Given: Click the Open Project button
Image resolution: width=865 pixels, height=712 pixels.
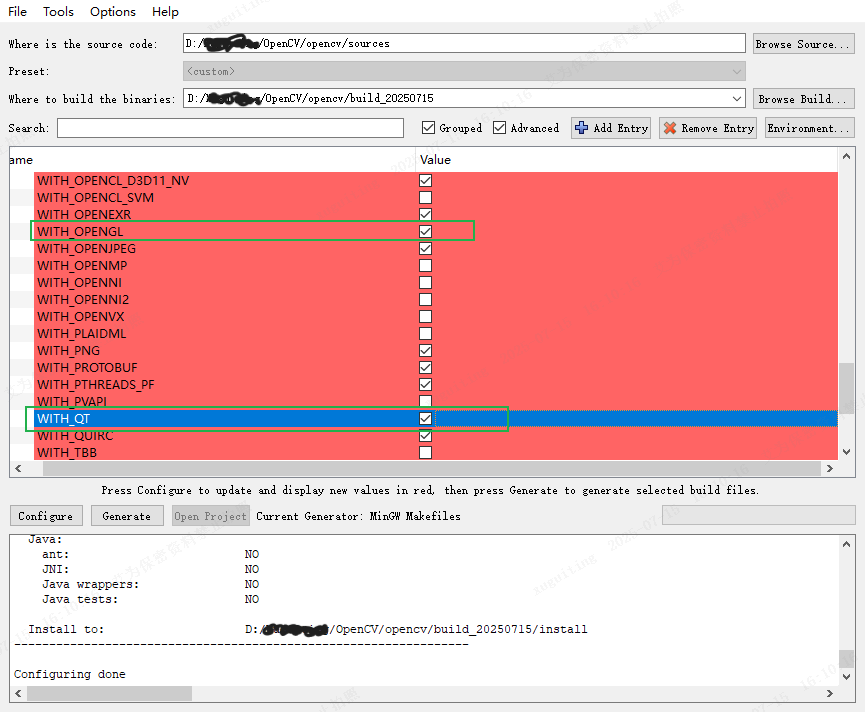Looking at the screenshot, I should [x=211, y=516].
